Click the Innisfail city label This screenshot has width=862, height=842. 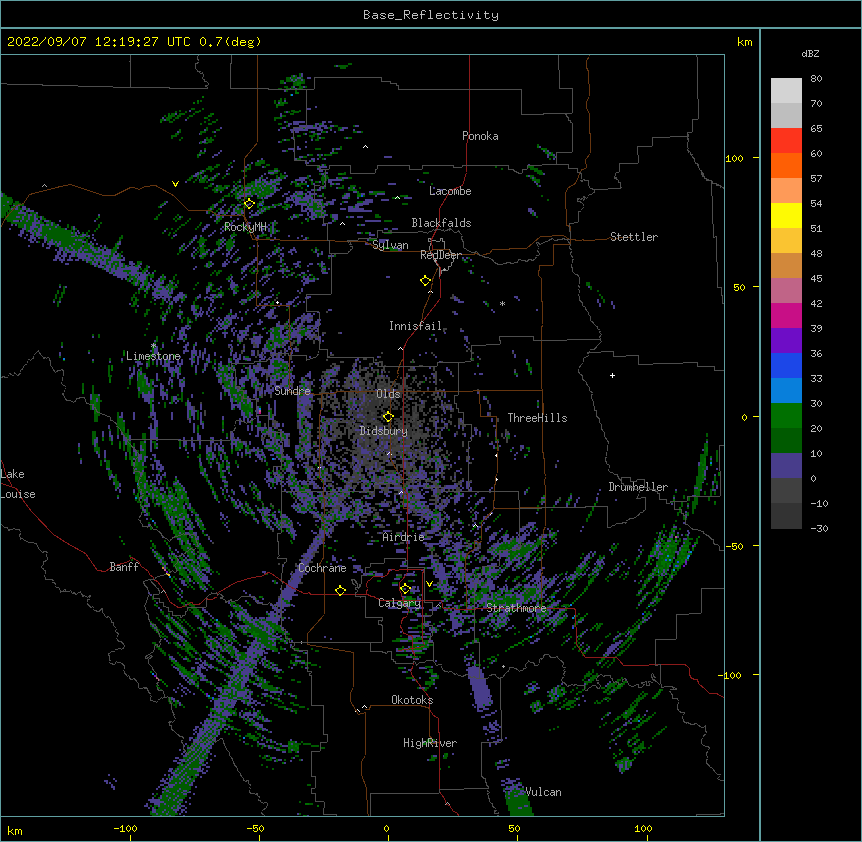416,326
